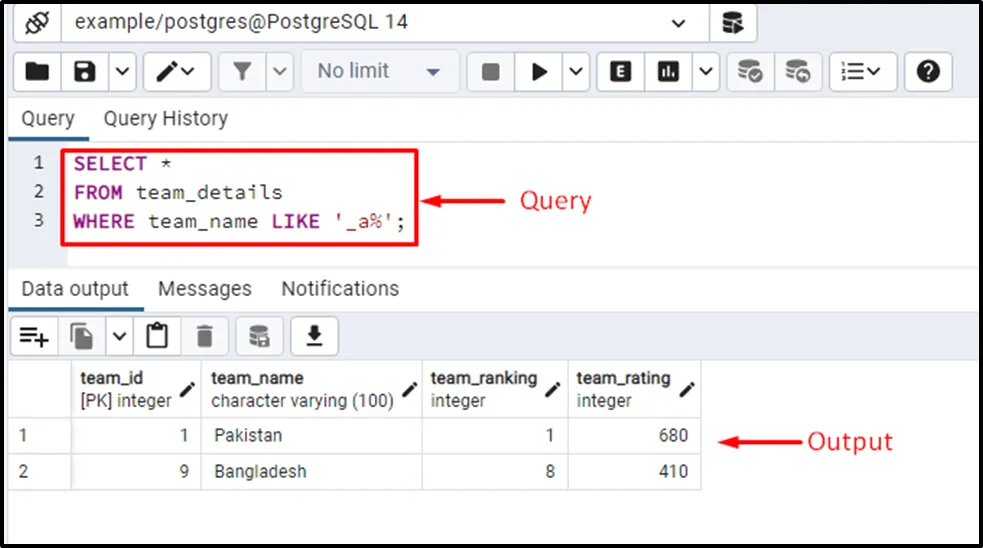The width and height of the screenshot is (983, 548).
Task: Stop the running query
Action: [491, 71]
